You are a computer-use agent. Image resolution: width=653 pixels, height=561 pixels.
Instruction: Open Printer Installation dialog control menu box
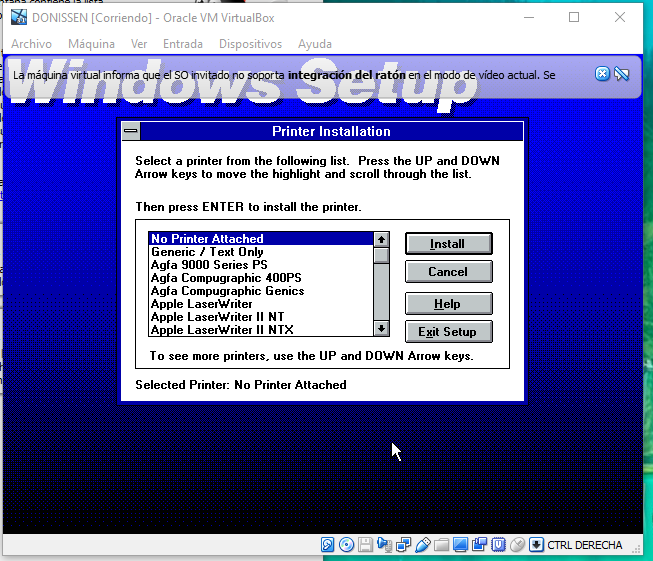pos(130,131)
